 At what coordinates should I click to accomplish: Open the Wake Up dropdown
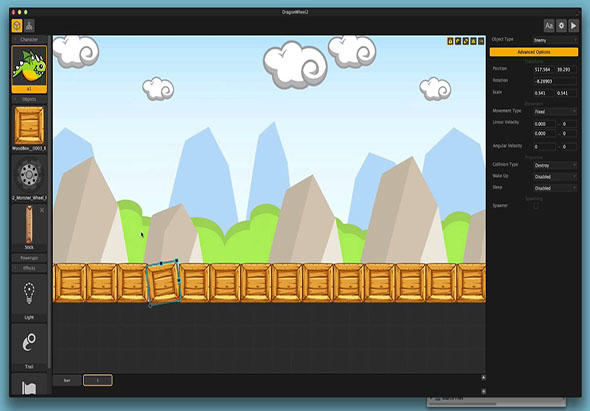(555, 177)
